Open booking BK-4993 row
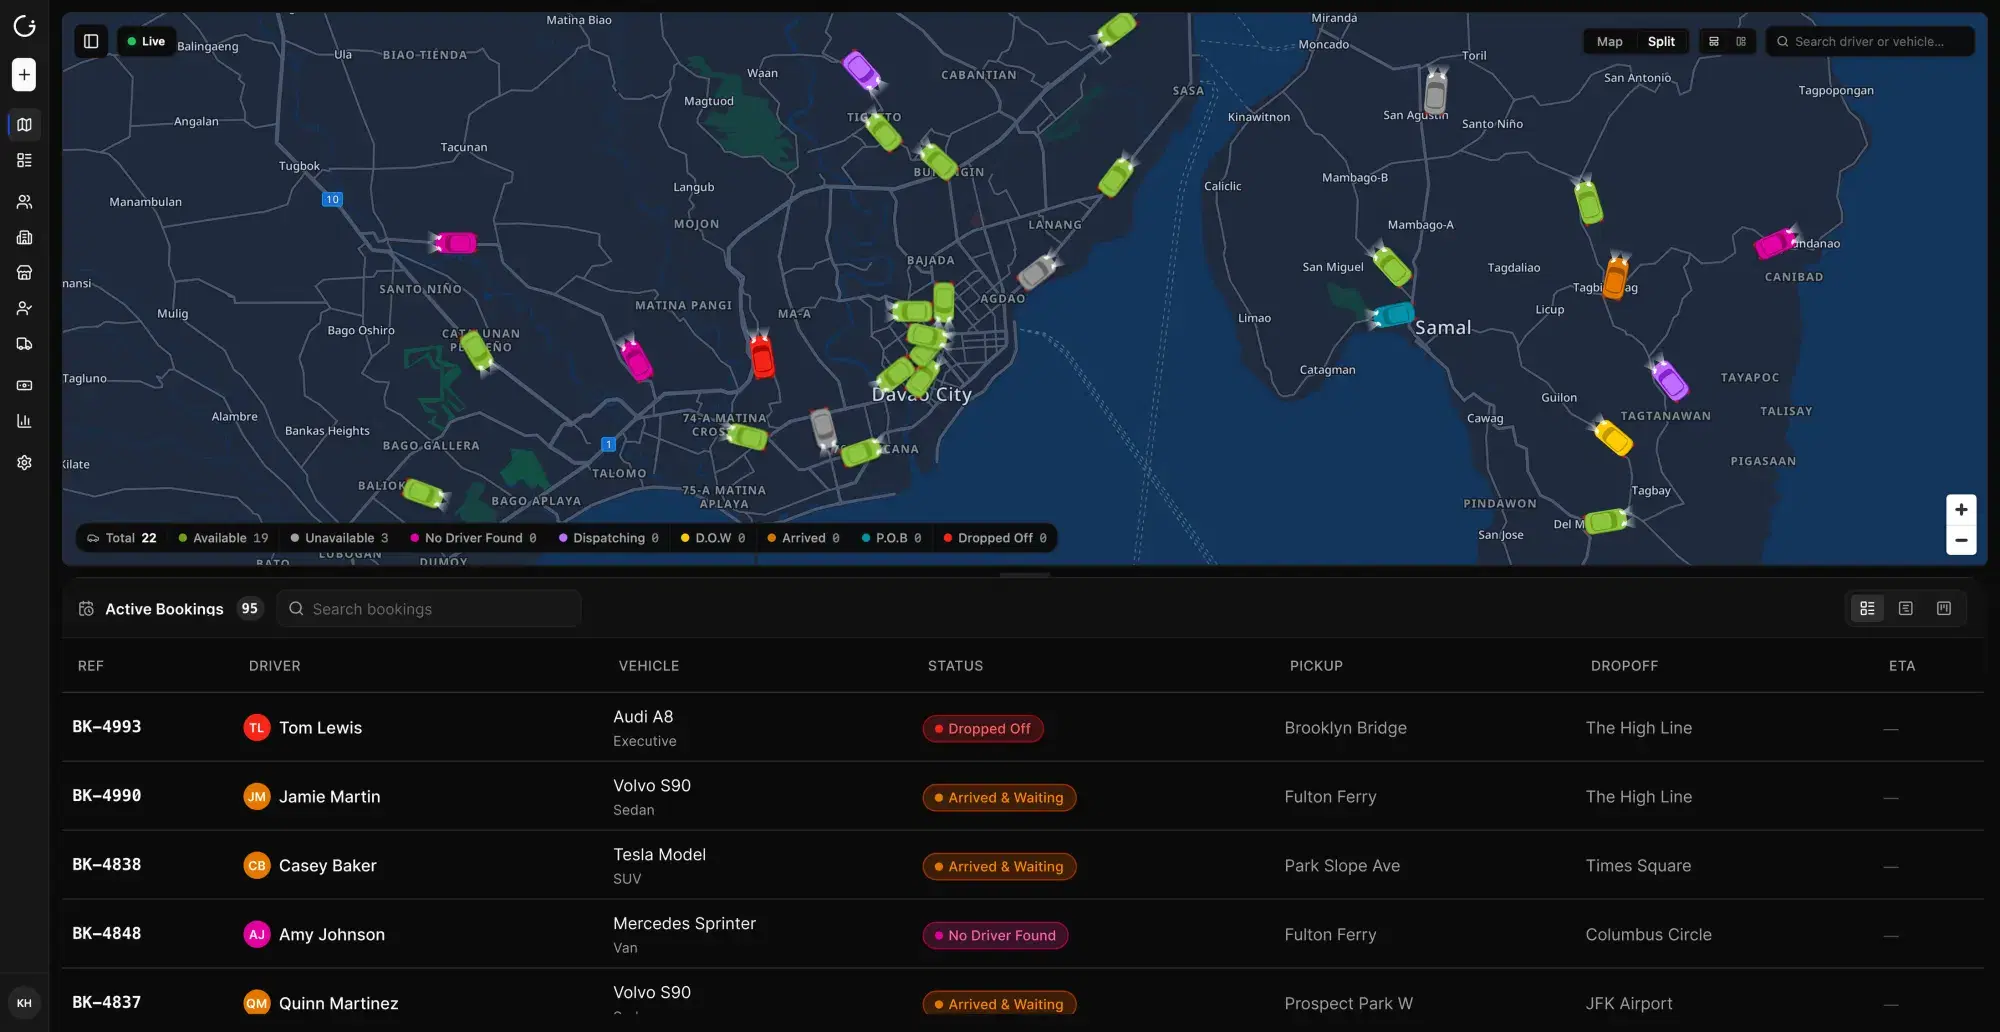 tap(1023, 728)
